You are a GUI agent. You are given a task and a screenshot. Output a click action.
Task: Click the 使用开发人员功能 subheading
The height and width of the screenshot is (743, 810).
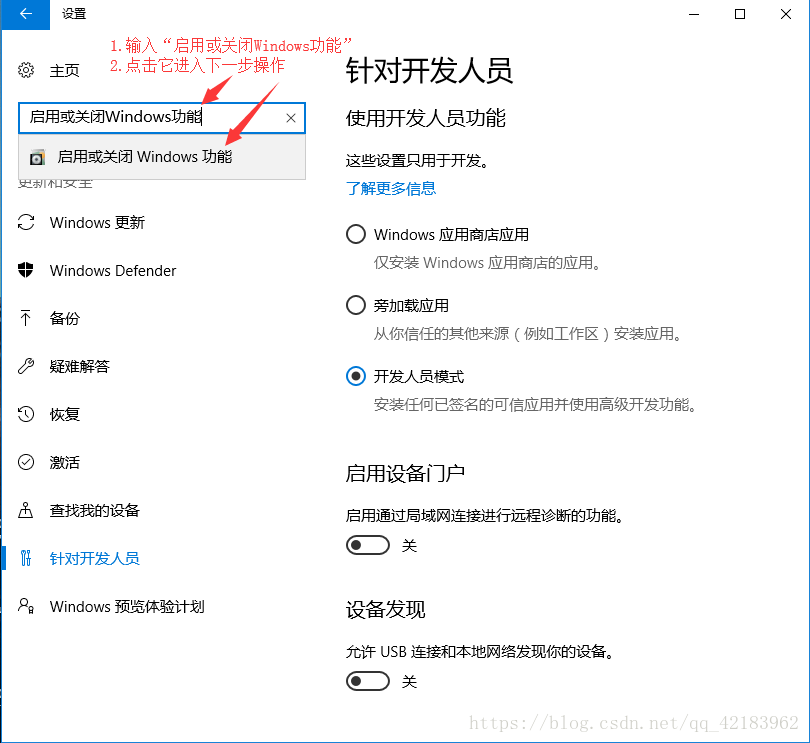click(x=426, y=118)
